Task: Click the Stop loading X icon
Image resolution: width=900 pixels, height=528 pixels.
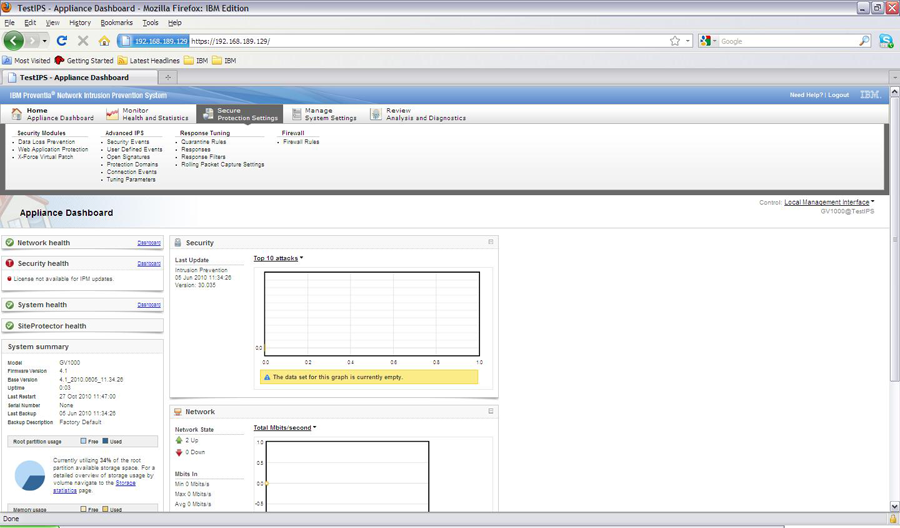Action: click(83, 41)
